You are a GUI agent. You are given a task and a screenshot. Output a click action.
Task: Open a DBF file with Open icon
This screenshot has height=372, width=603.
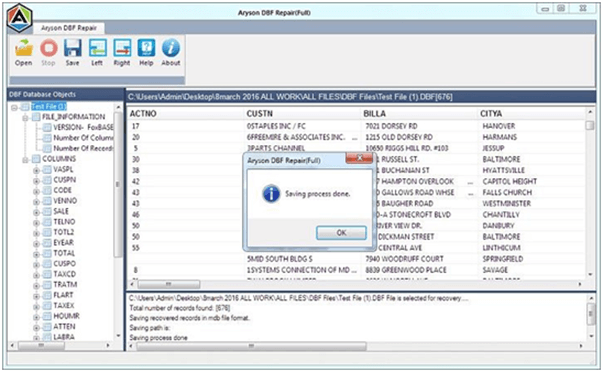(x=23, y=52)
